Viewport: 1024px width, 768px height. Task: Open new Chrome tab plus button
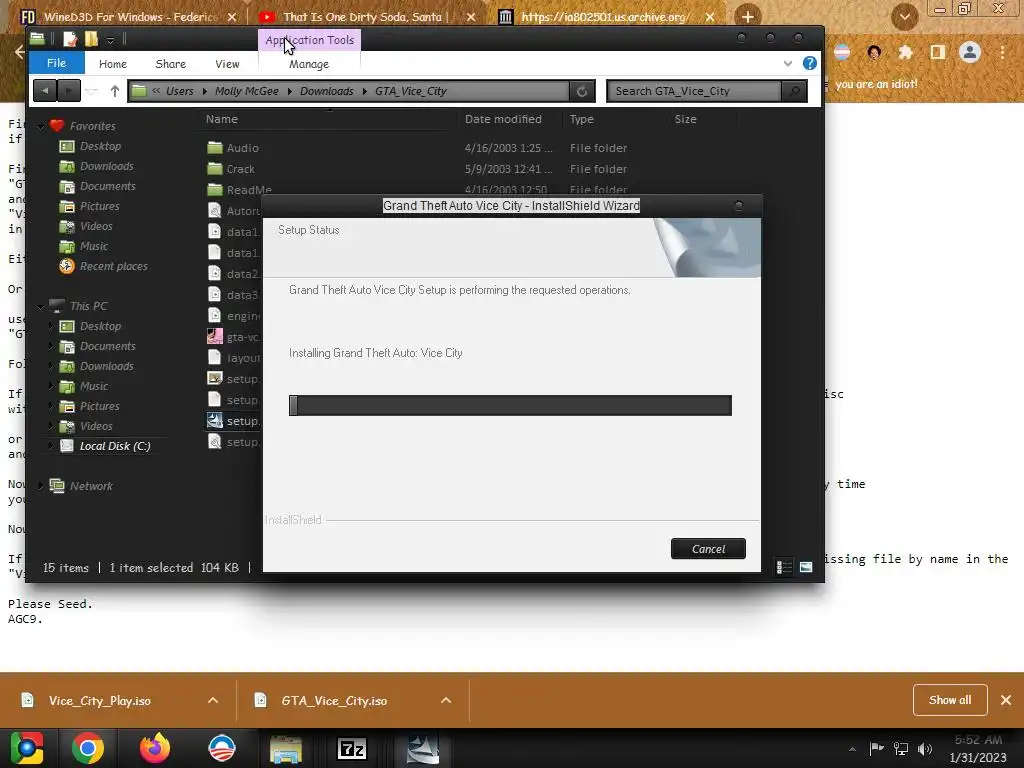(x=748, y=17)
